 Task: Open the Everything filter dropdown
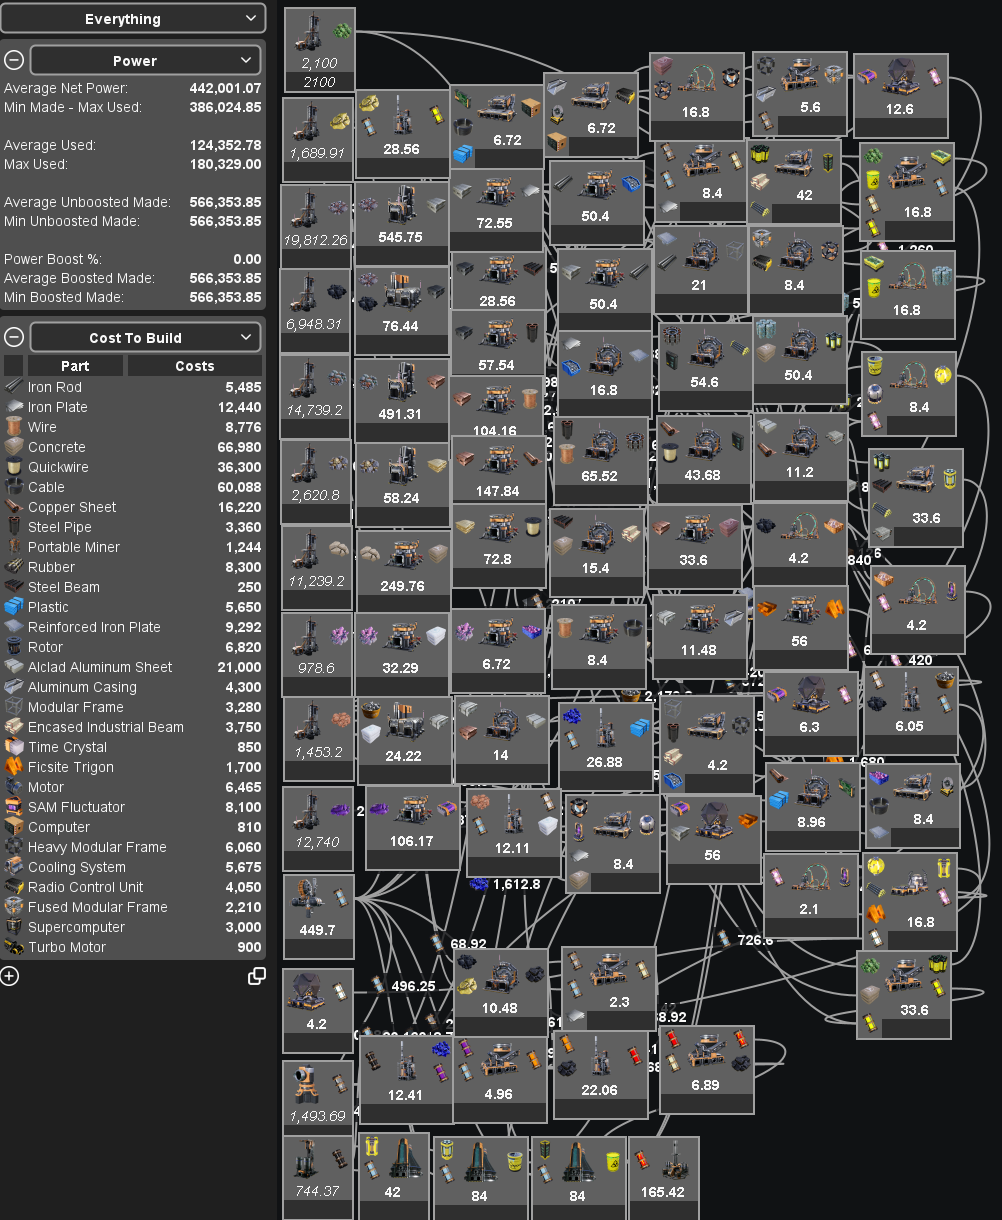coord(133,19)
